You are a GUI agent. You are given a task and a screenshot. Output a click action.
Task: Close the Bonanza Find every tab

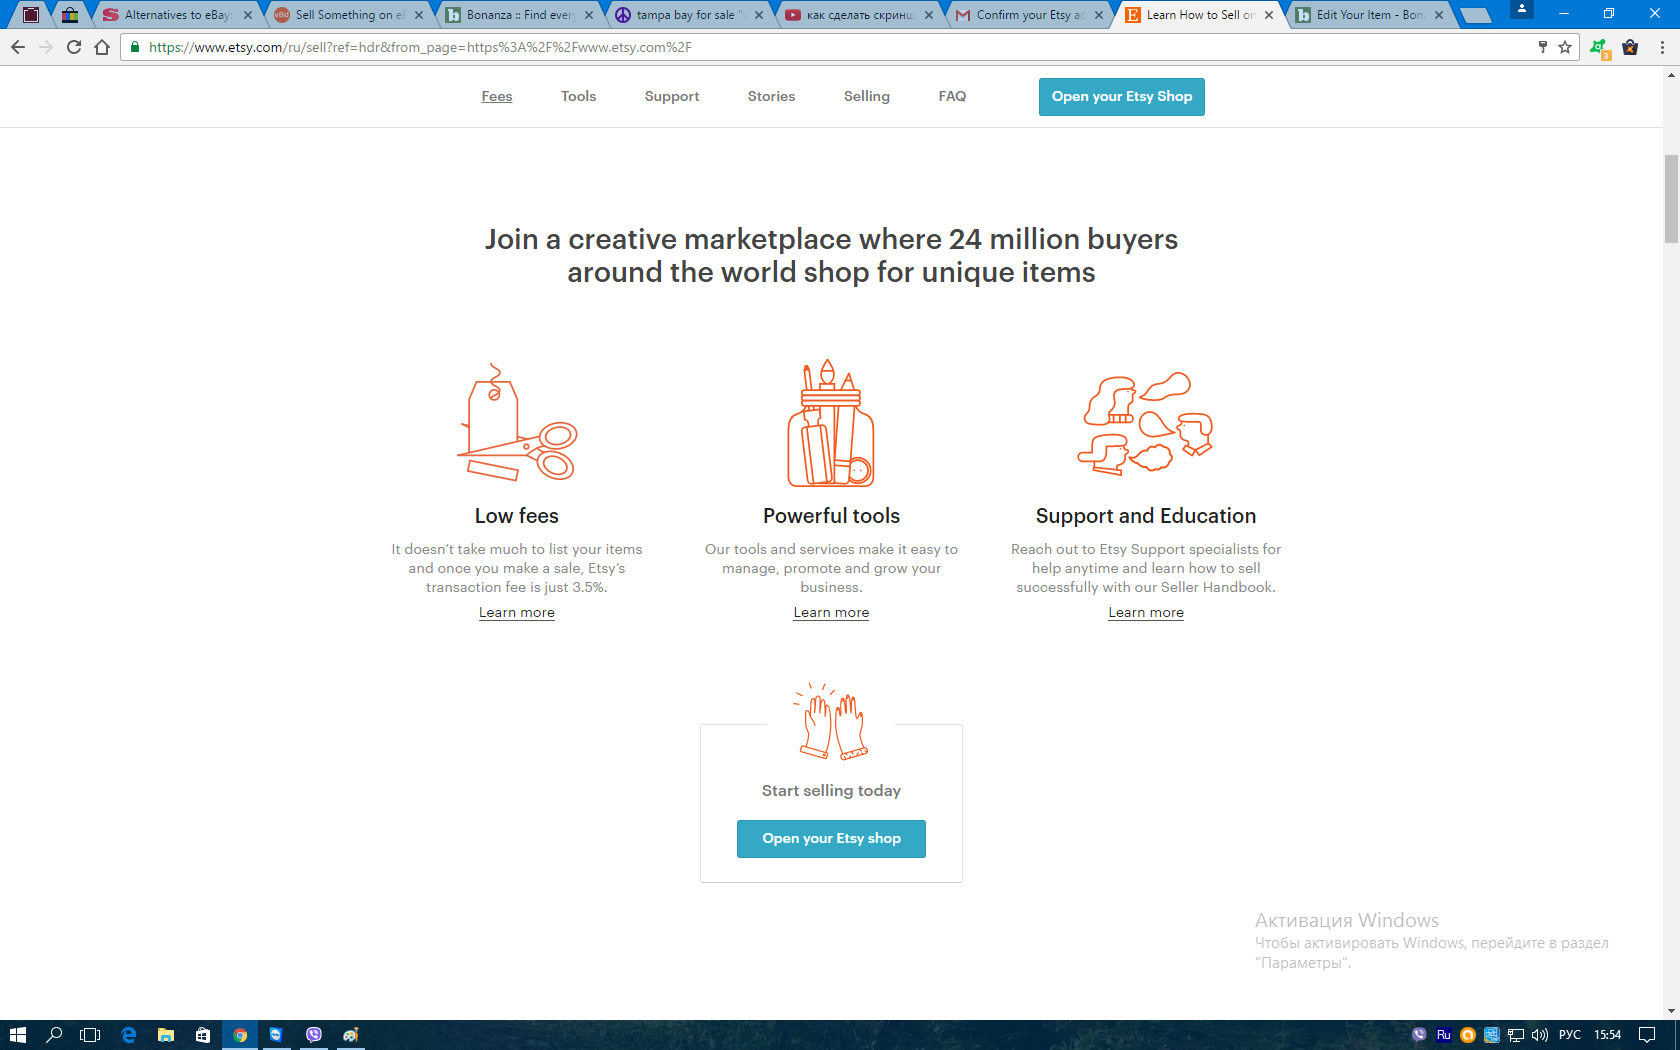coord(589,15)
